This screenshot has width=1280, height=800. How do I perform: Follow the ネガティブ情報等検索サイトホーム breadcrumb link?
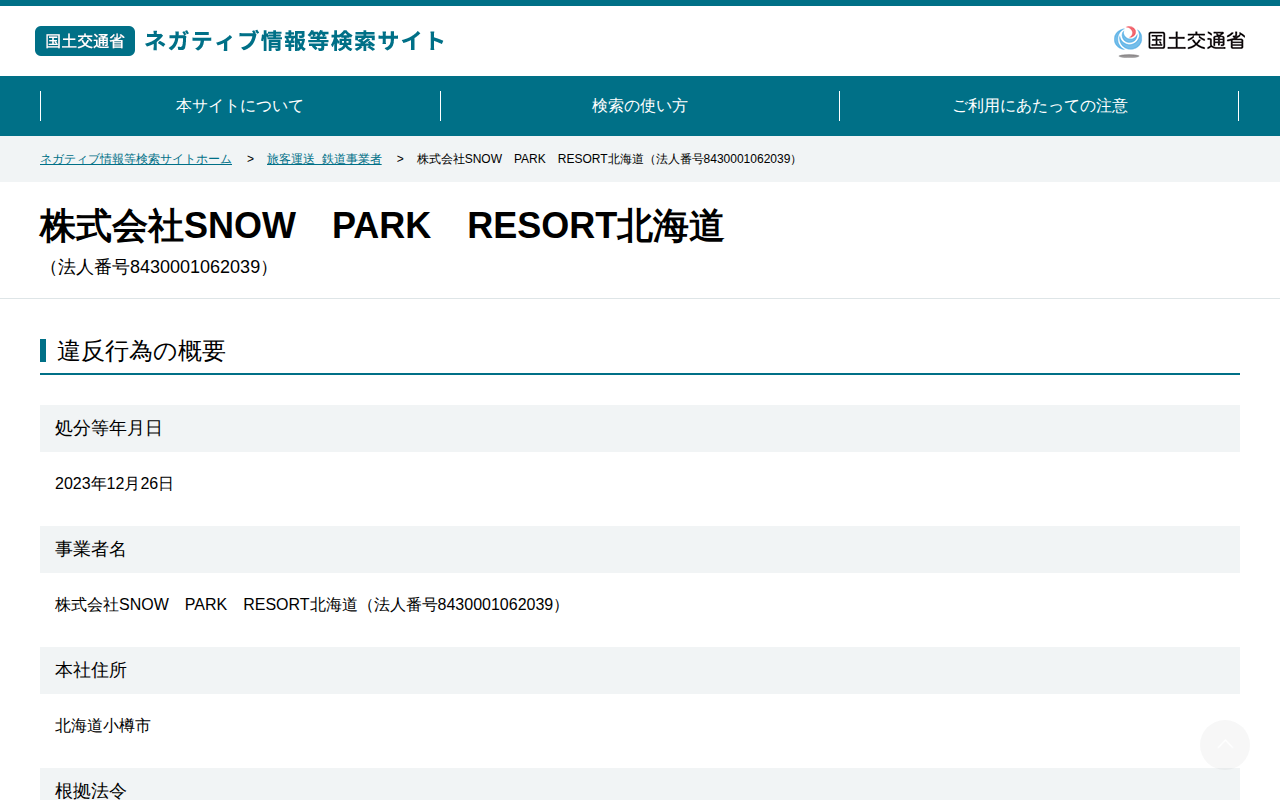[136, 159]
